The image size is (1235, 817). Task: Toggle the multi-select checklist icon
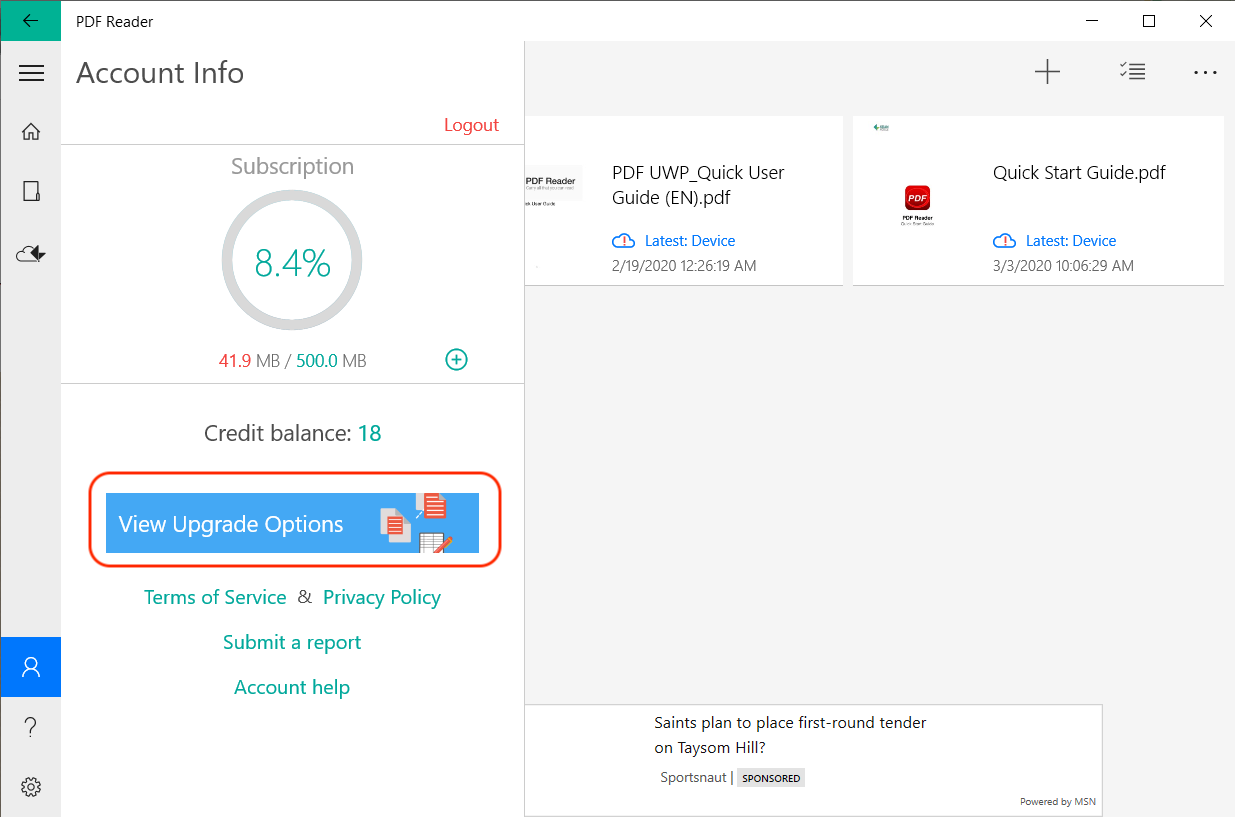pyautogui.click(x=1132, y=72)
